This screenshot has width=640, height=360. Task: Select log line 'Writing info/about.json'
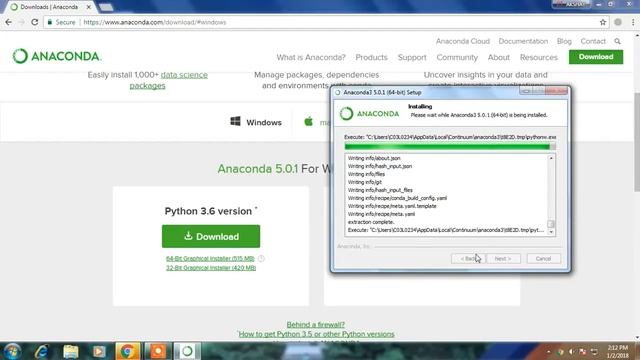click(x=374, y=158)
